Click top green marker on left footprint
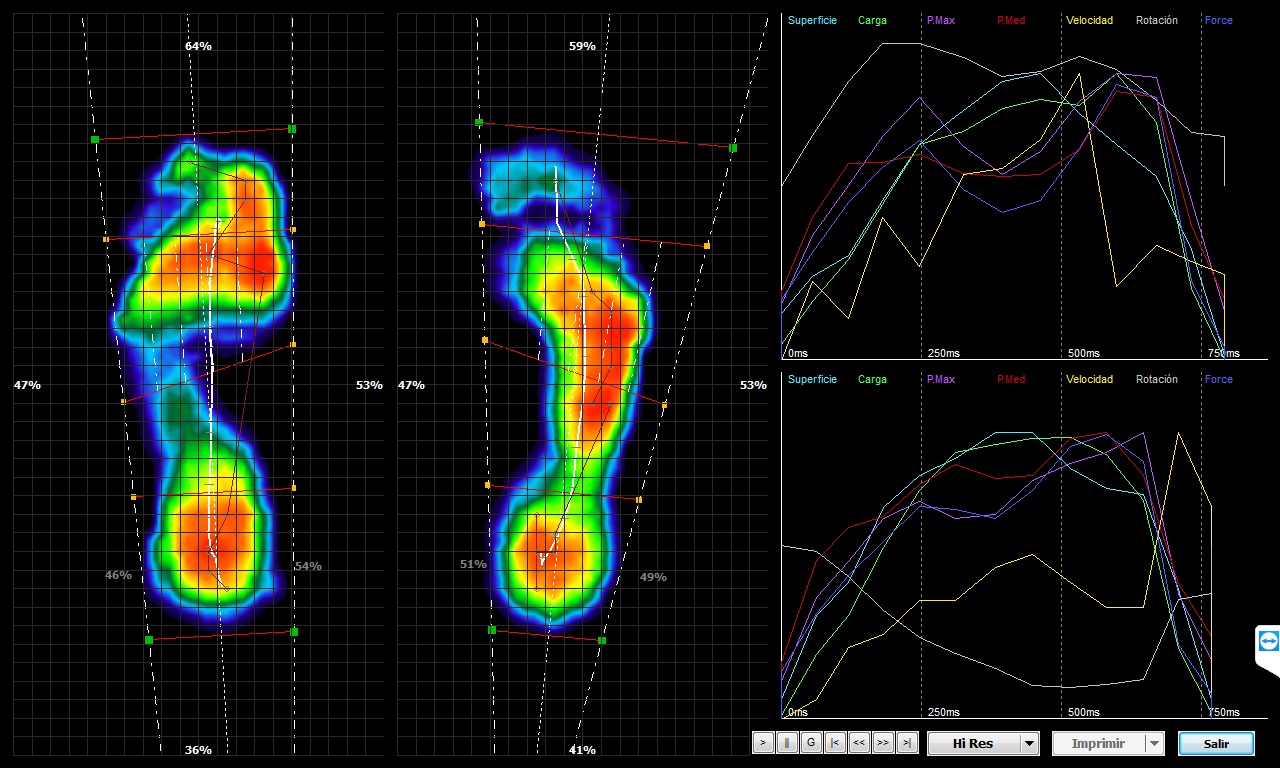Viewport: 1280px width, 768px height. pos(292,129)
